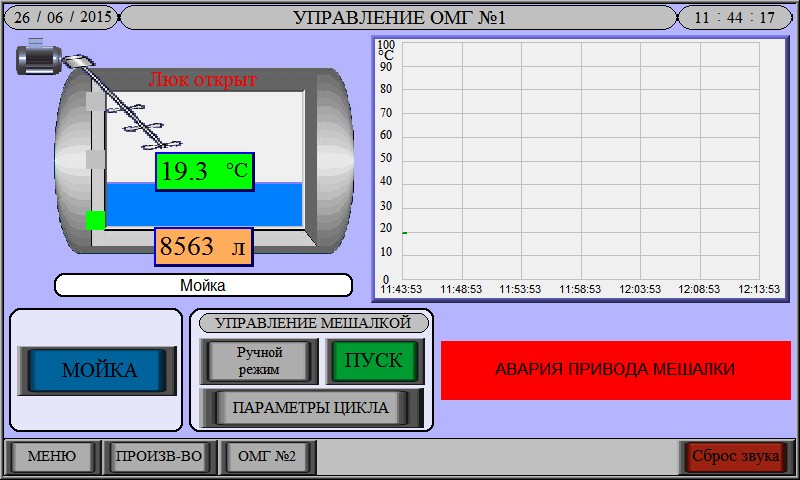This screenshot has height=480, width=800.
Task: Switch to the ОМГ №2 screen
Action: point(267,457)
